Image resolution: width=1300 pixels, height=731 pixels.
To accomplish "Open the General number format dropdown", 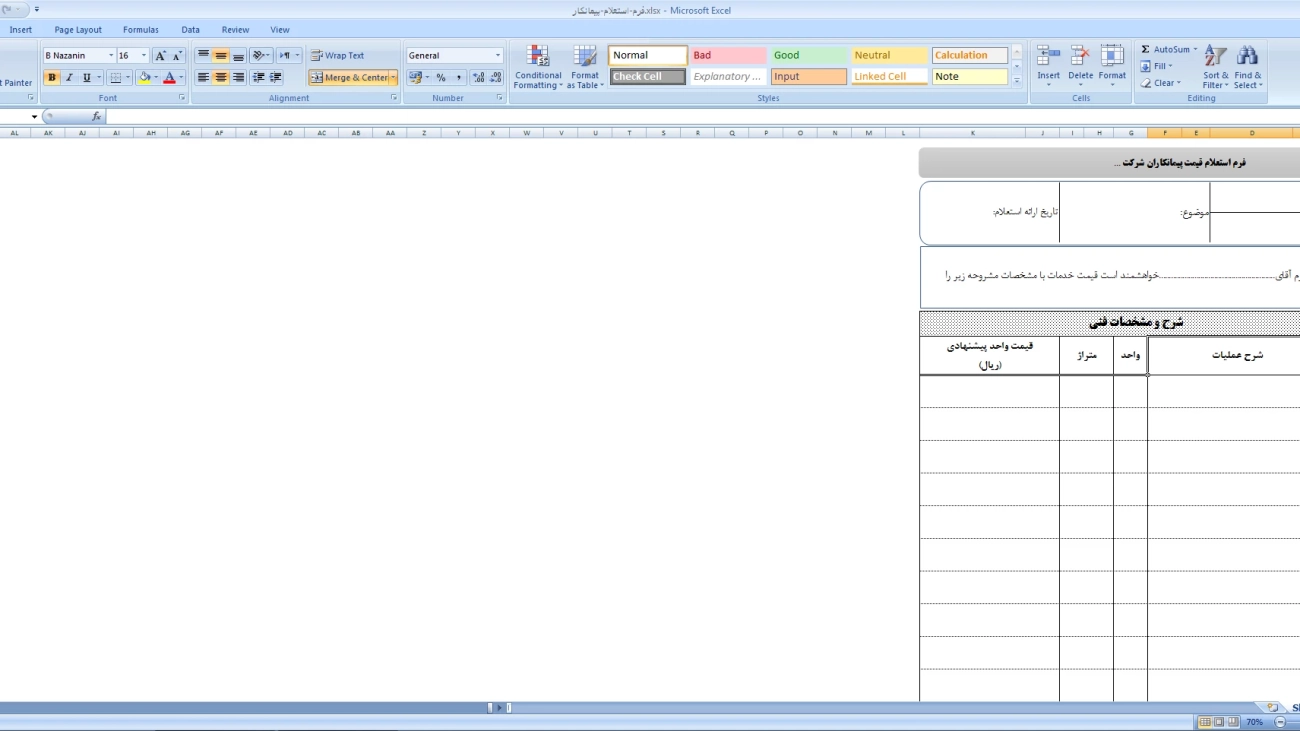I will click(x=498, y=56).
